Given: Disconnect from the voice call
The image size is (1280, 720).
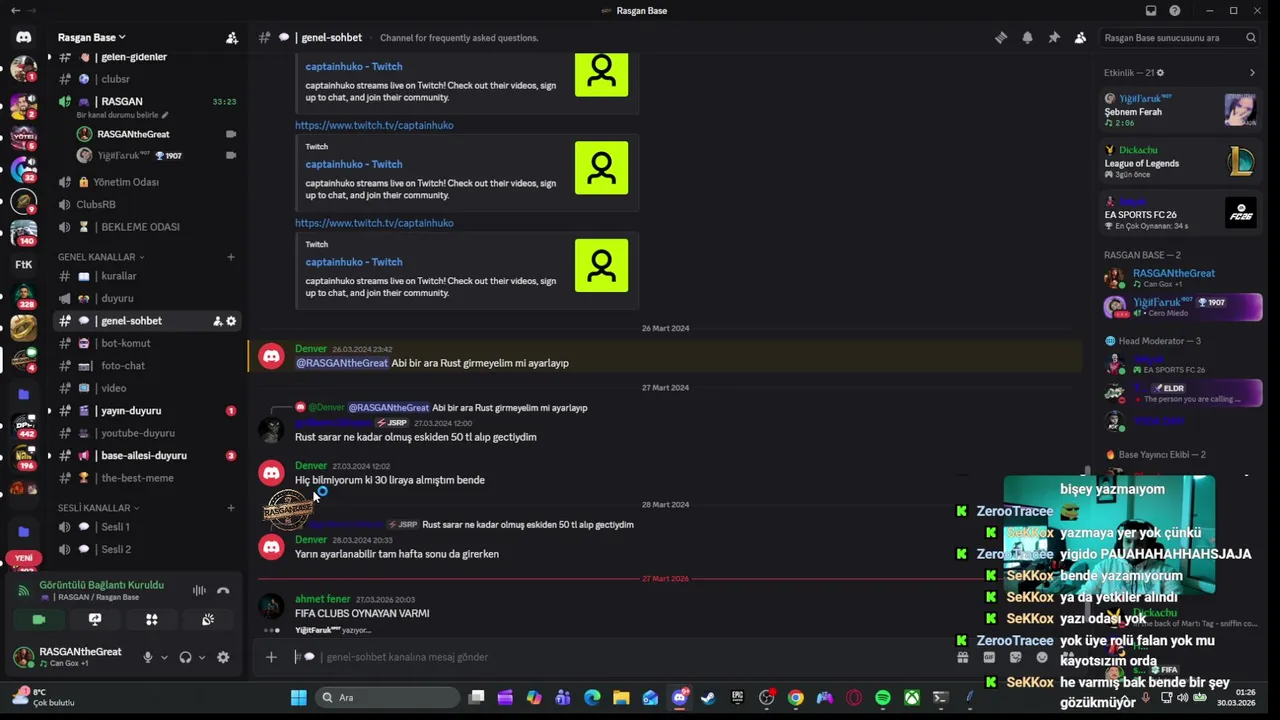Looking at the screenshot, I should pyautogui.click(x=223, y=591).
